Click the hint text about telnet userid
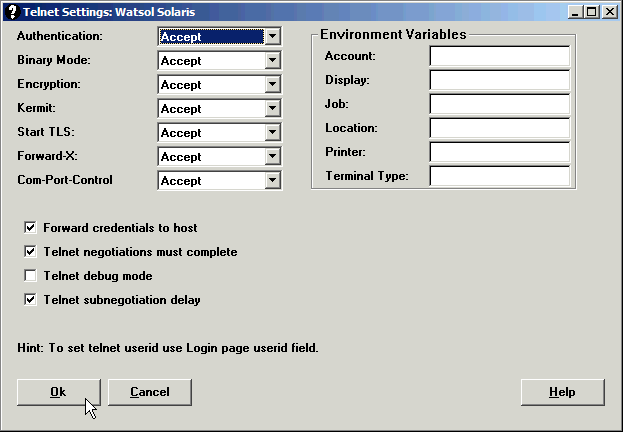This screenshot has width=623, height=432. 168,348
